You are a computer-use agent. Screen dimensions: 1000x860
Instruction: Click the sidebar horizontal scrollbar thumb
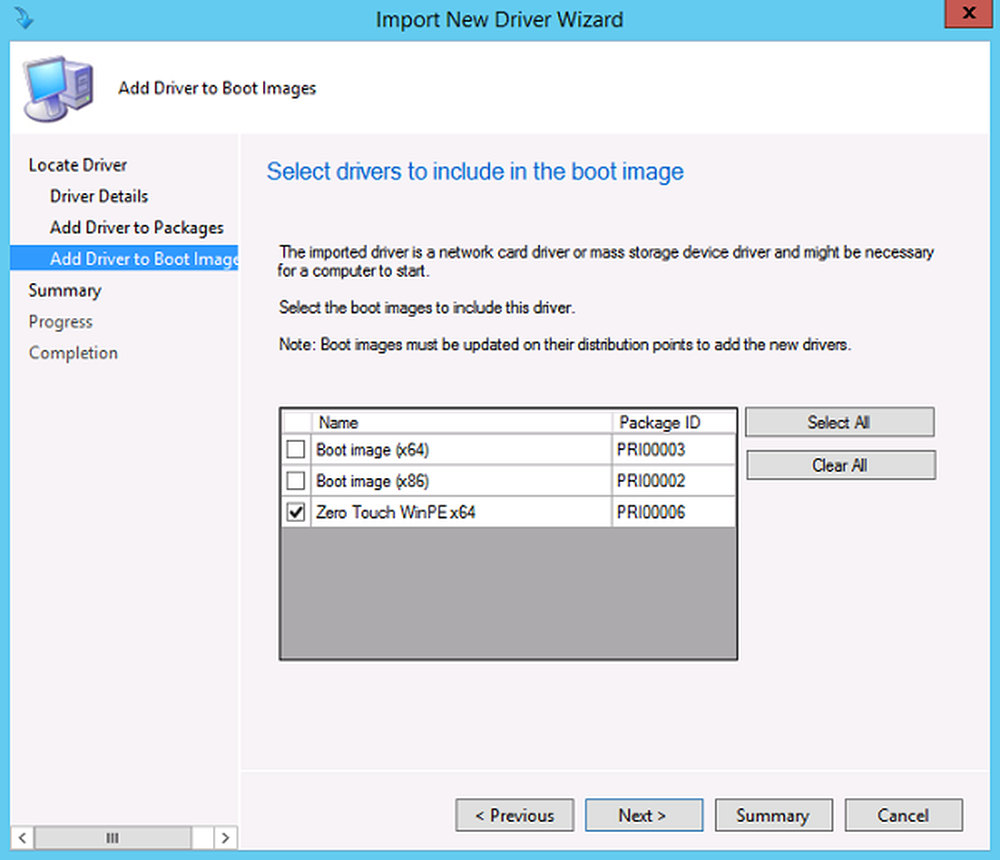point(113,836)
